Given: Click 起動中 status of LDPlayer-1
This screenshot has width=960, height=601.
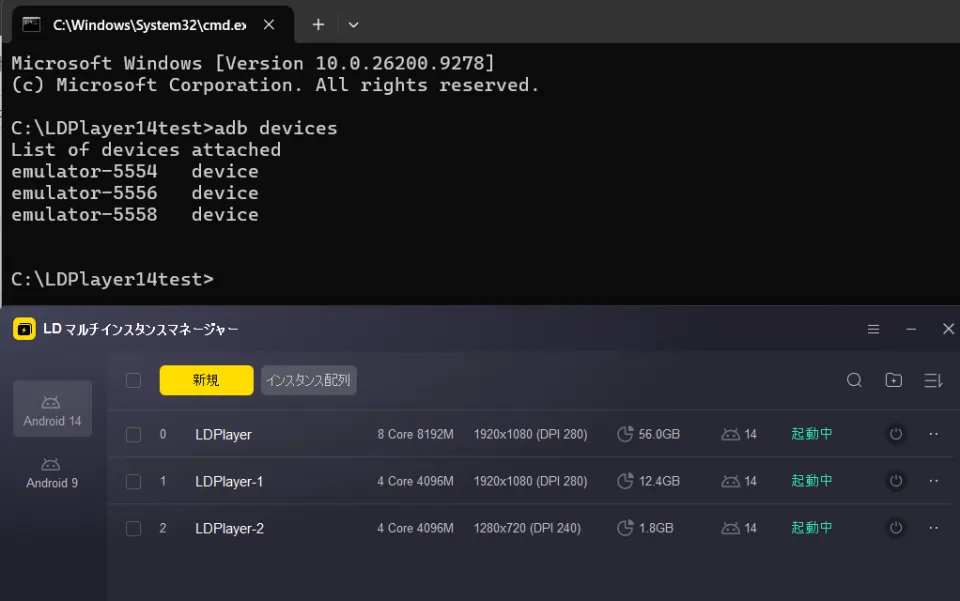Looking at the screenshot, I should [x=812, y=481].
